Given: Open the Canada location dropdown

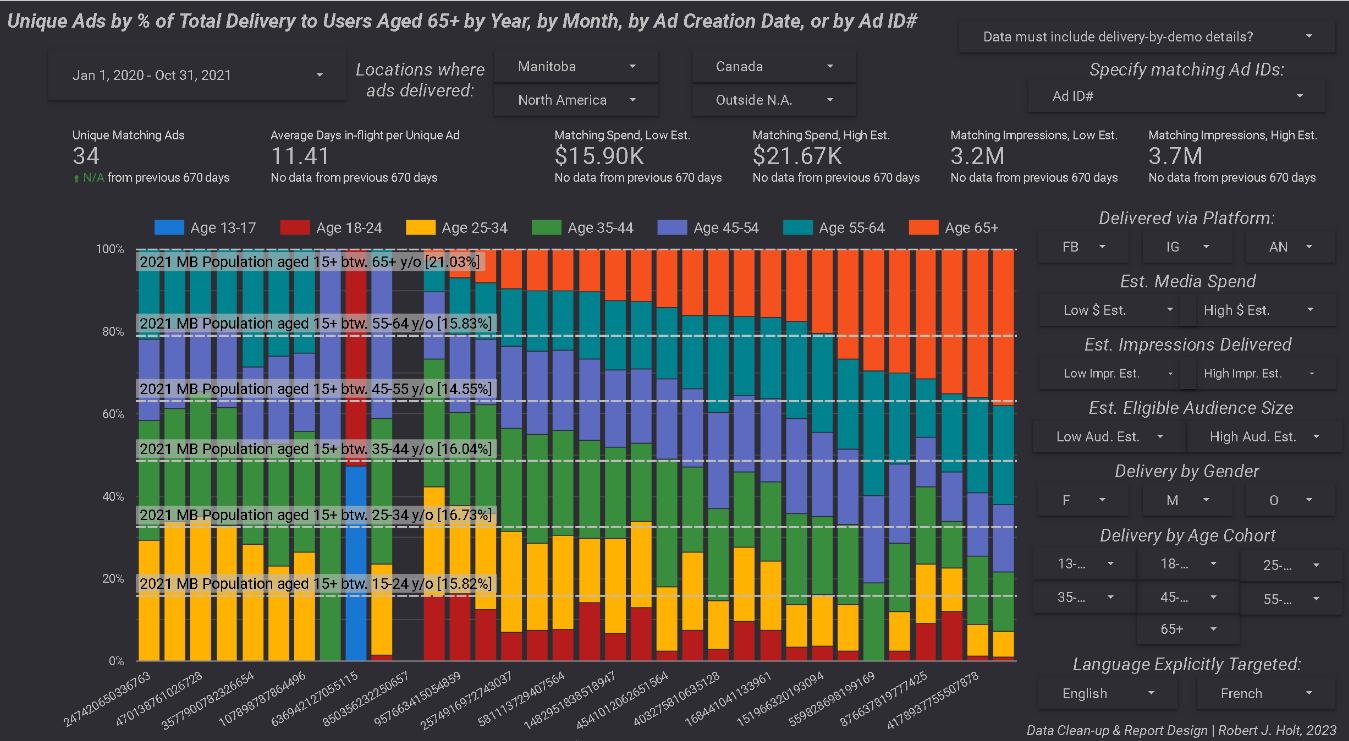Looking at the screenshot, I should tap(774, 66).
